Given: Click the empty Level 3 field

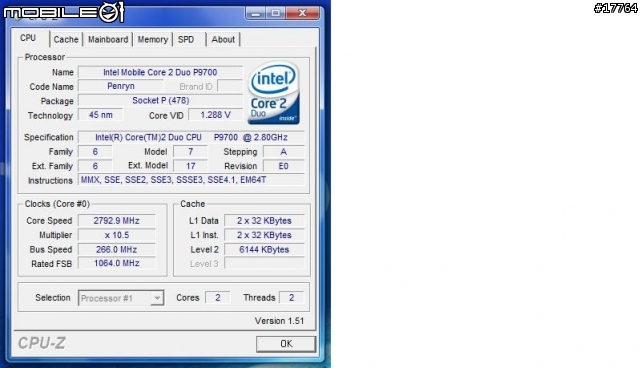Looking at the screenshot, I should click(264, 264).
